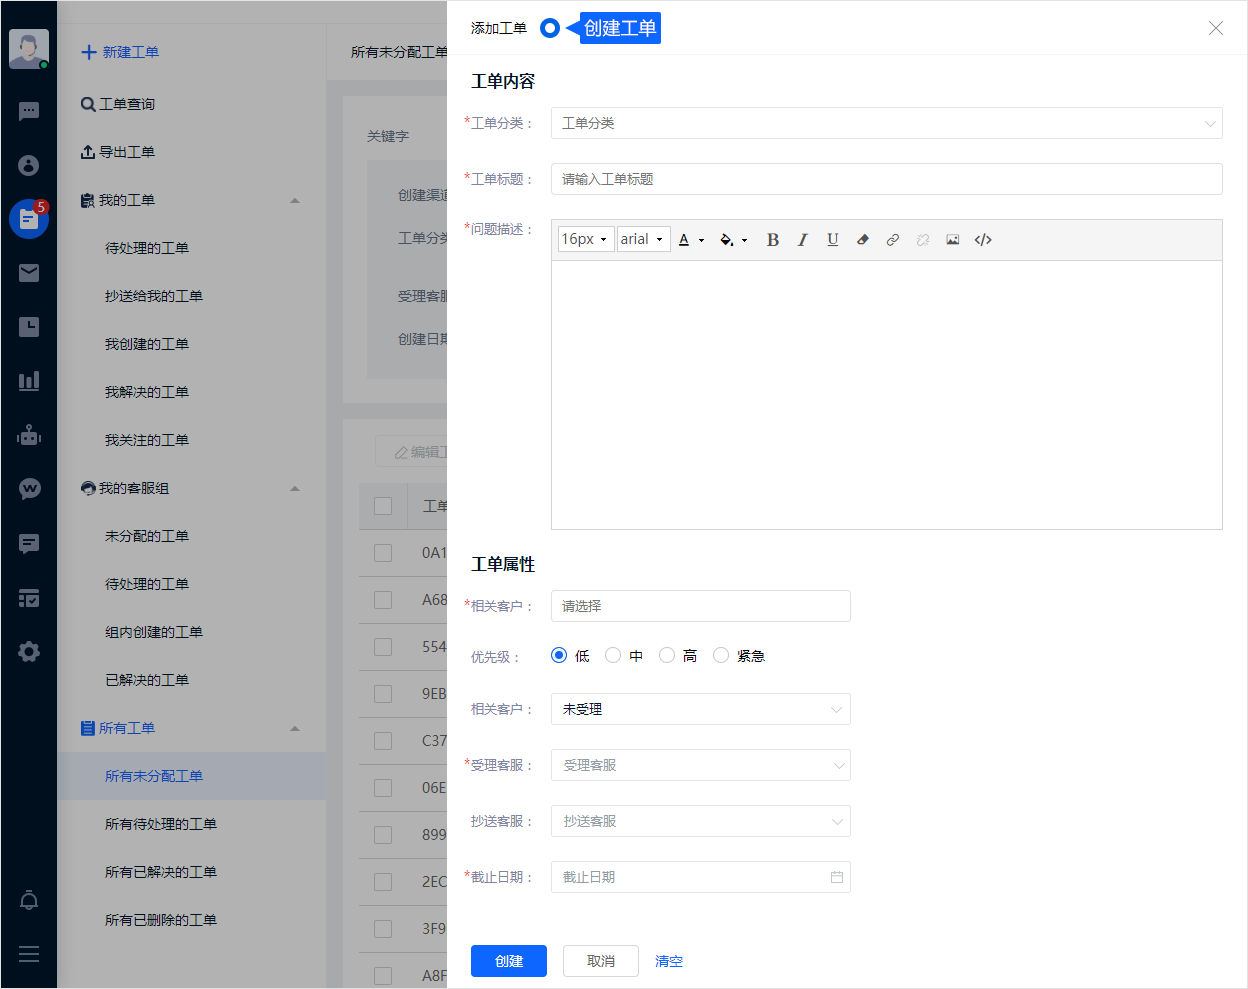Click the eraser clear-format icon
Image resolution: width=1248 pixels, height=989 pixels.
pos(862,240)
